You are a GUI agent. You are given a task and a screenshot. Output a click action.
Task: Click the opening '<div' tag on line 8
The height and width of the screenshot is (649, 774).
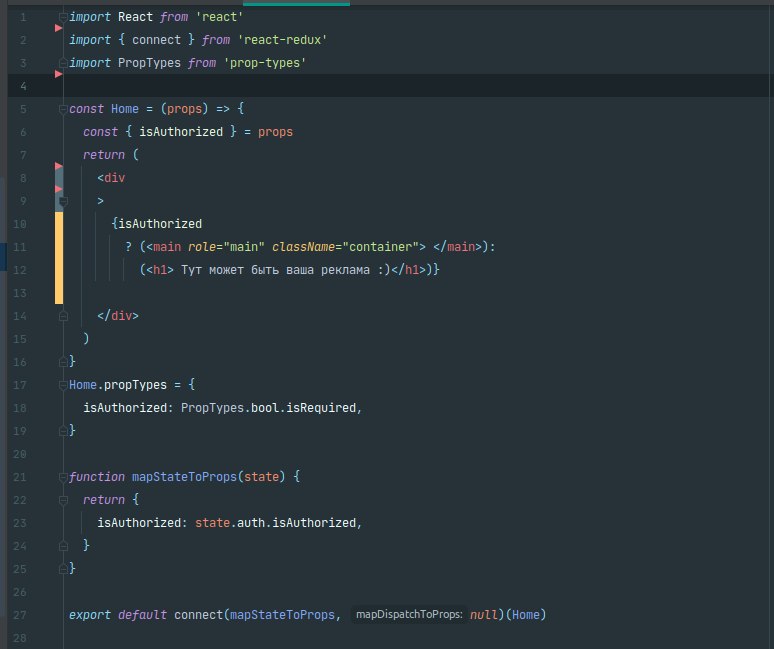click(111, 178)
